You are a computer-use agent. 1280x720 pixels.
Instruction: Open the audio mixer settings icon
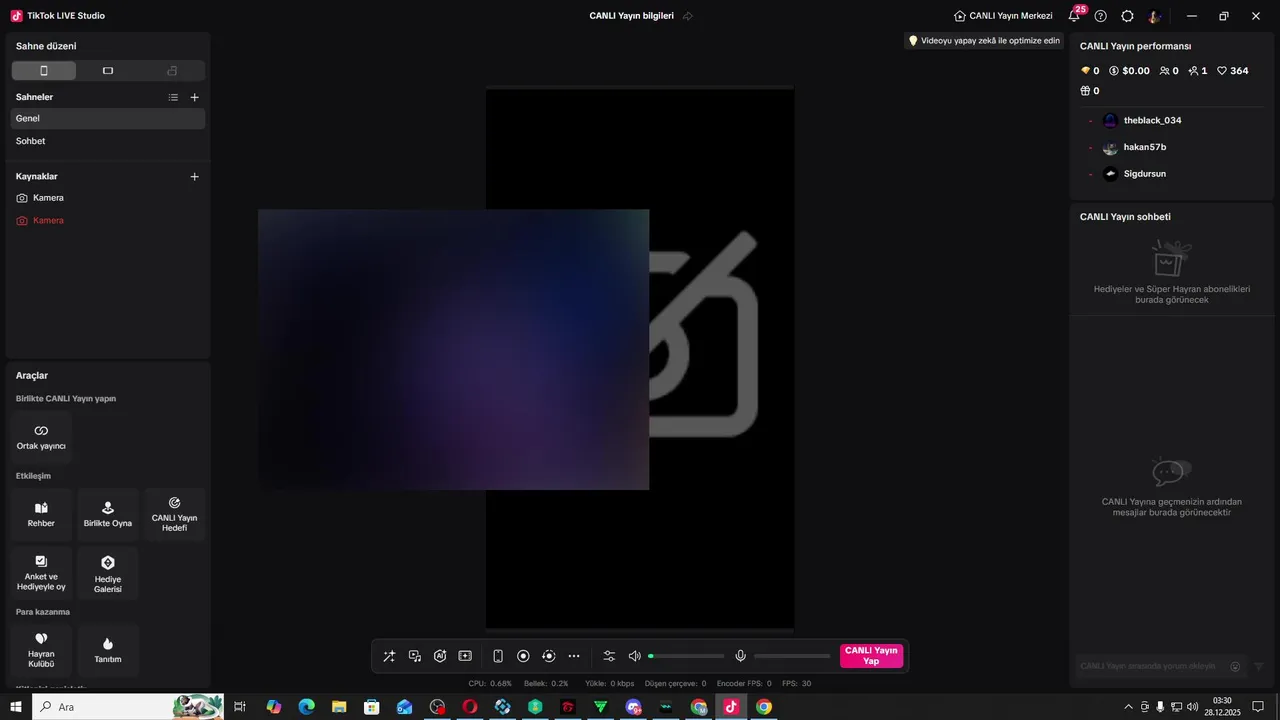(609, 656)
